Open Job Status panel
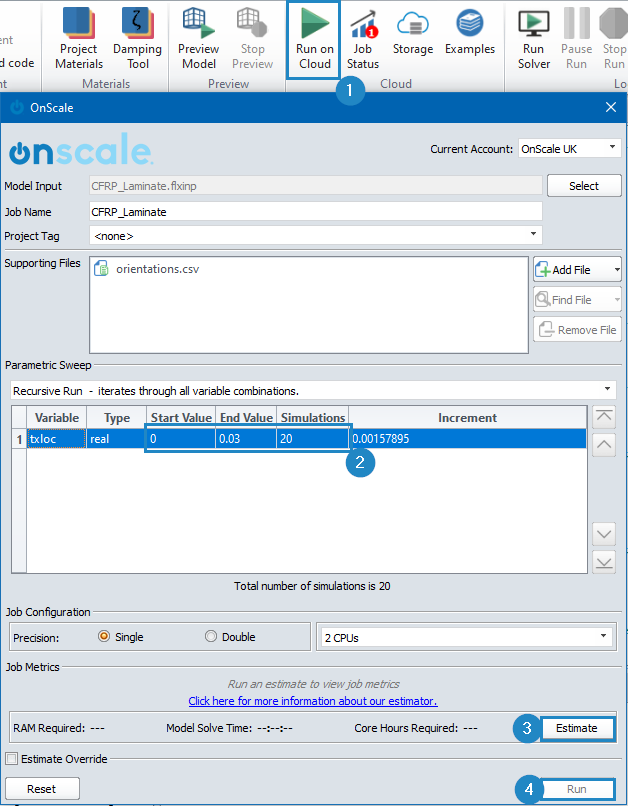 363,40
